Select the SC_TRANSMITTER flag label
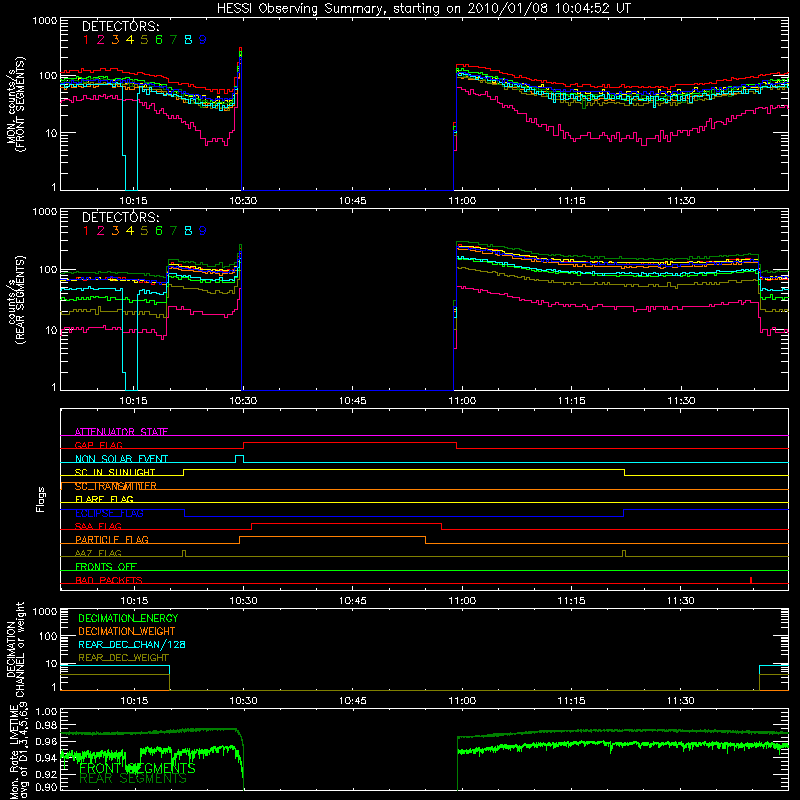 coord(116,486)
